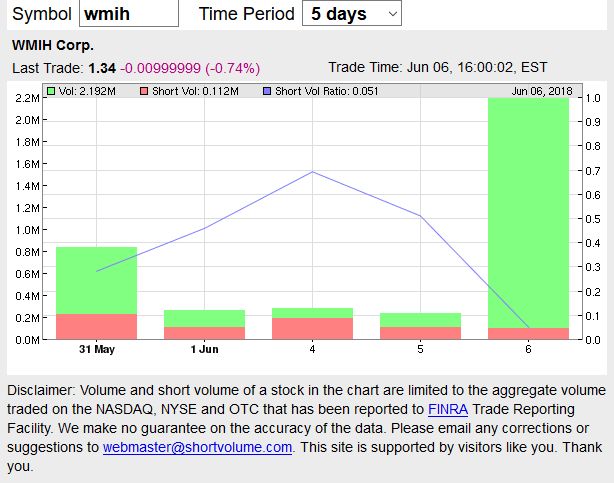Image resolution: width=614 pixels, height=483 pixels.
Task: Click the Vol: 2.192M legend label
Action: (x=87, y=91)
